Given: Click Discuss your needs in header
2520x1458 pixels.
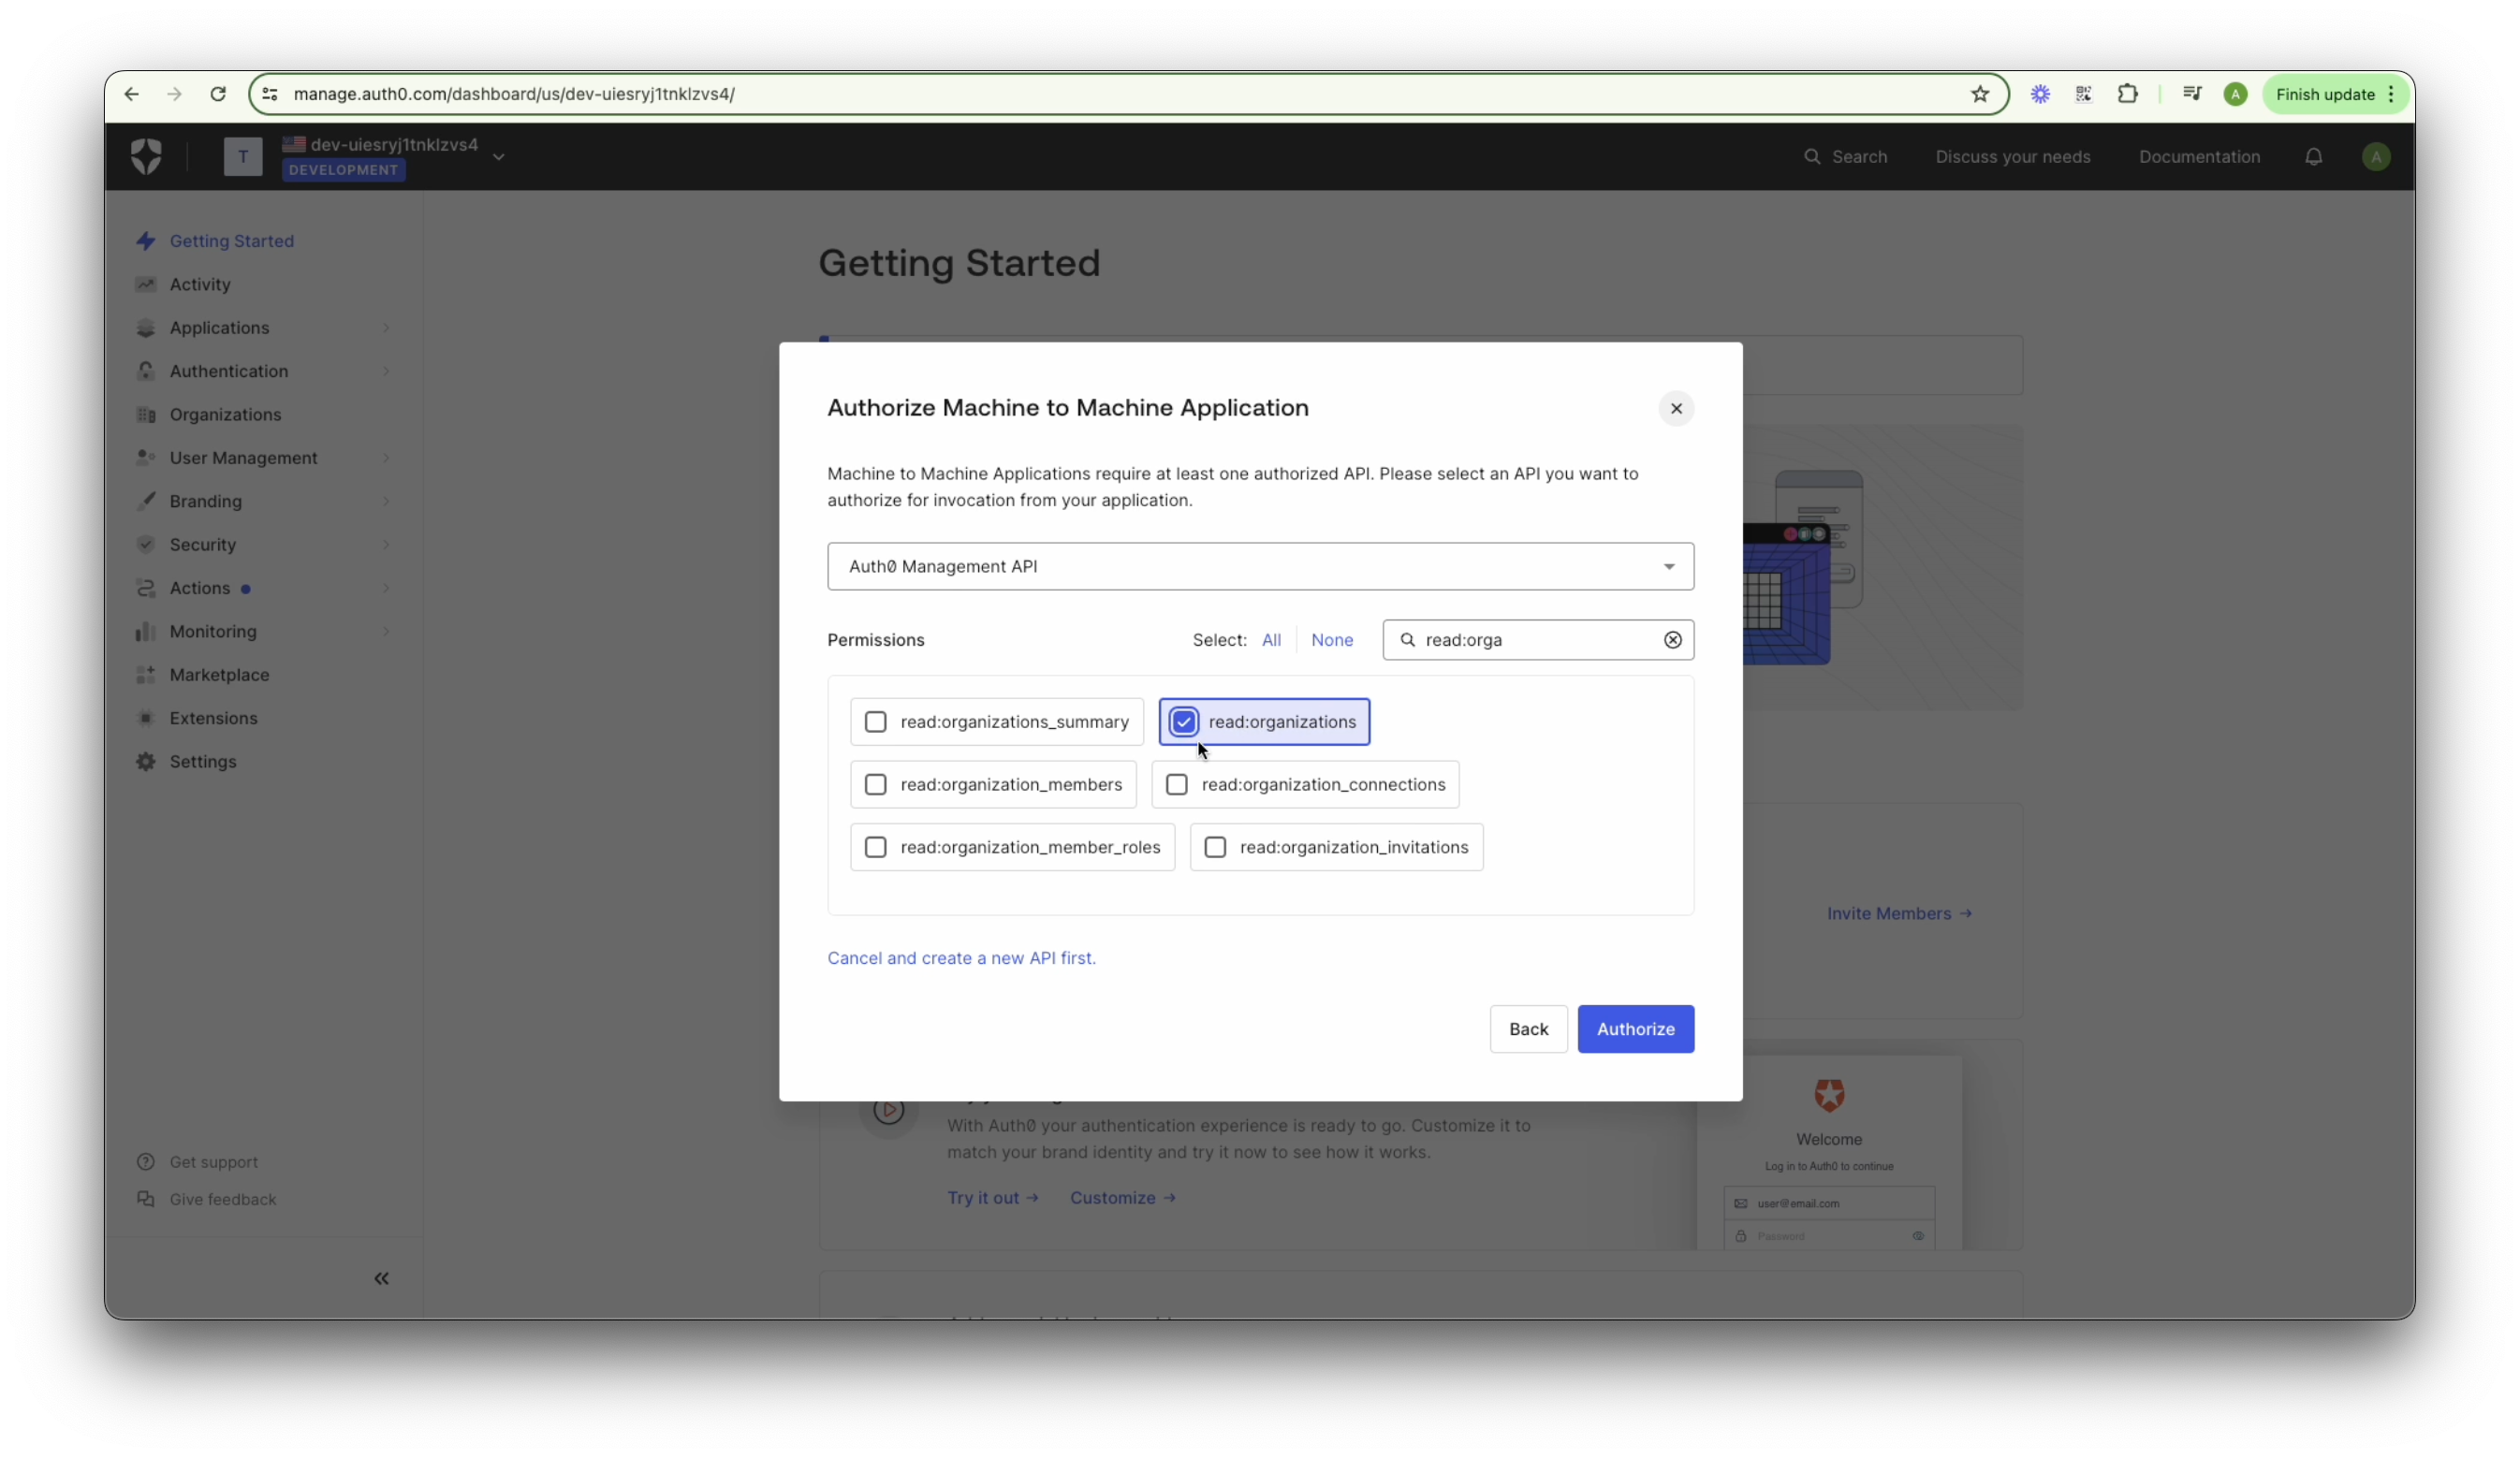Looking at the screenshot, I should point(2012,156).
